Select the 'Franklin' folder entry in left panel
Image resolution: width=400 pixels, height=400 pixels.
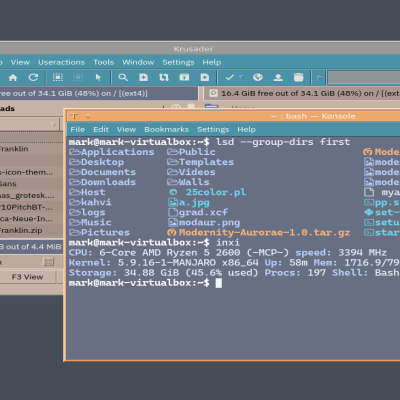(x=14, y=149)
